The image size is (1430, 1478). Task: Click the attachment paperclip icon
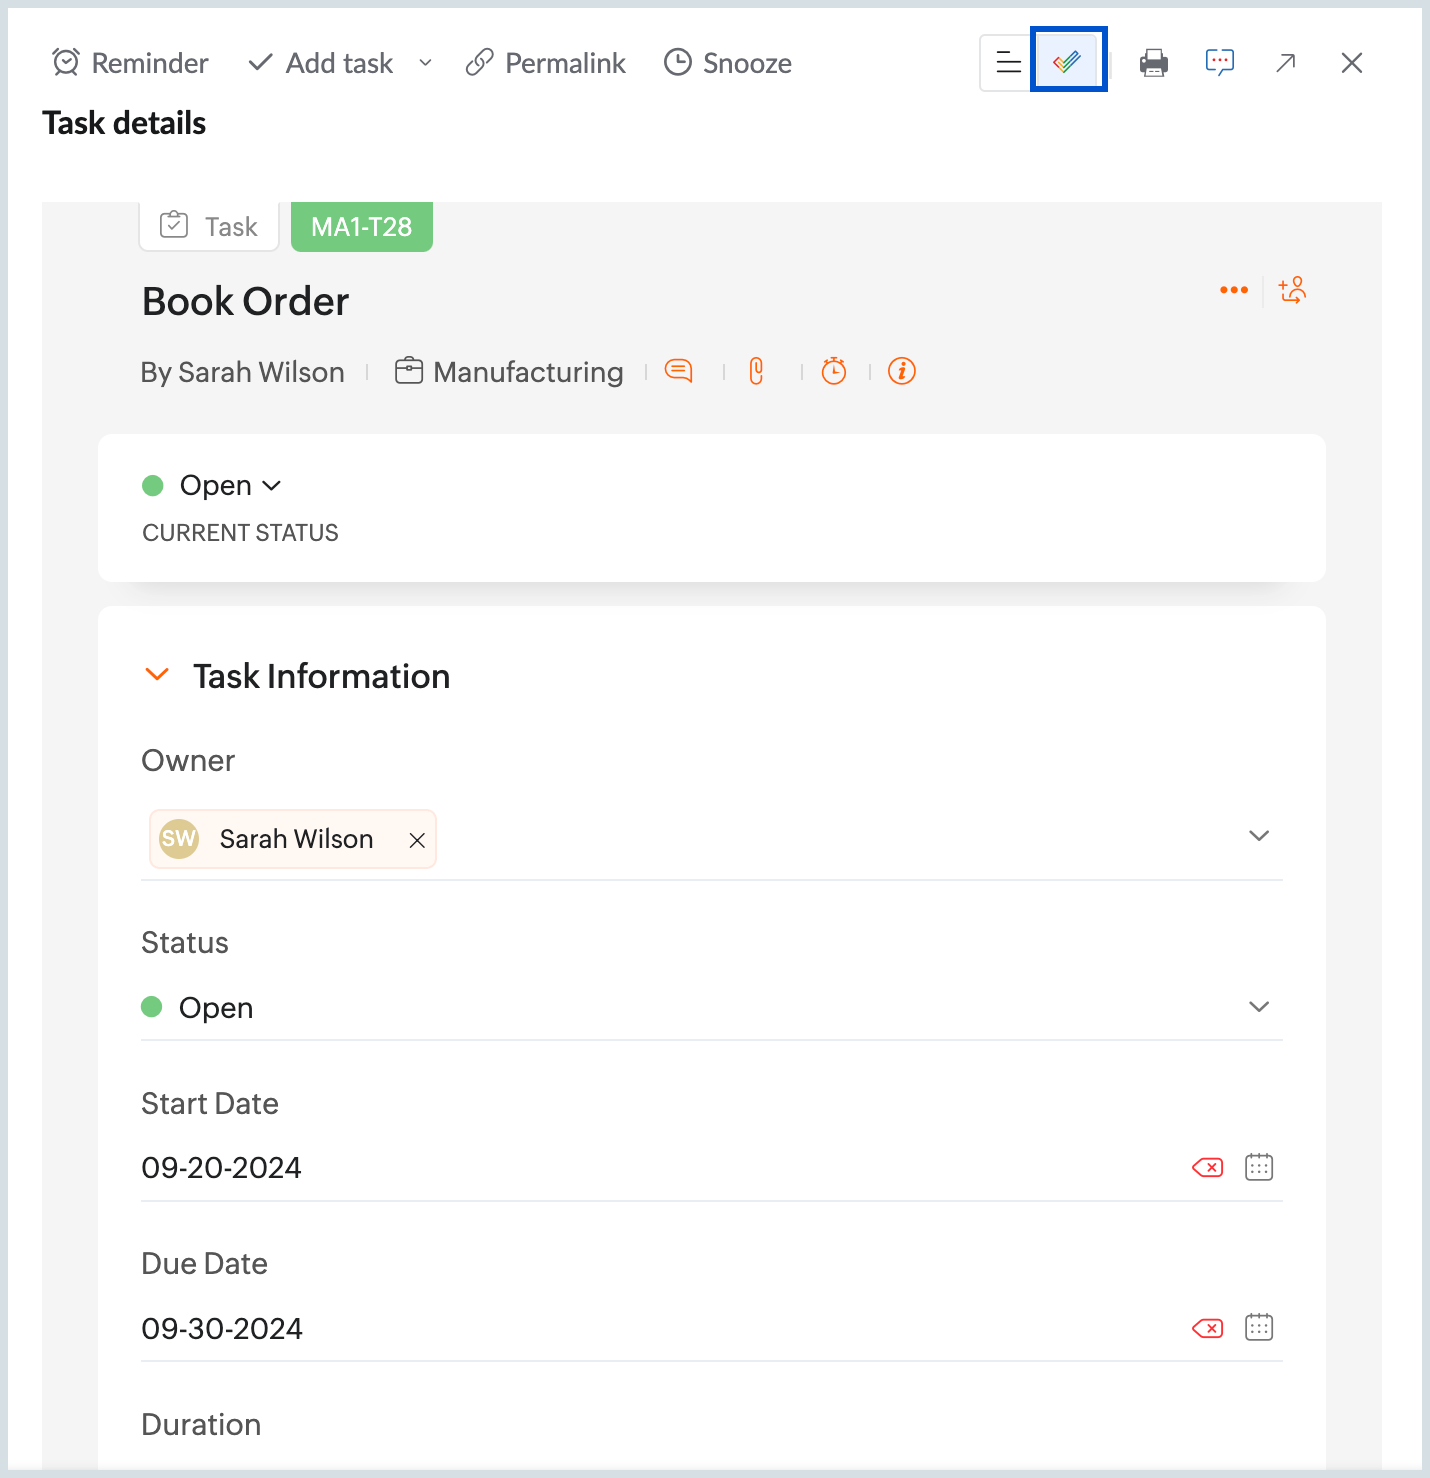click(x=756, y=371)
